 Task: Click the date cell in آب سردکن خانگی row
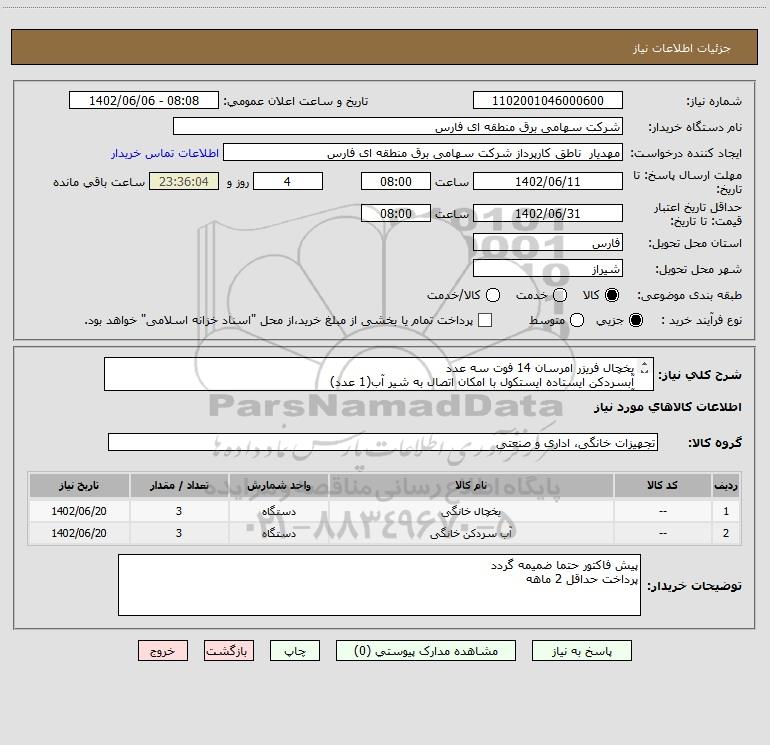point(79,533)
